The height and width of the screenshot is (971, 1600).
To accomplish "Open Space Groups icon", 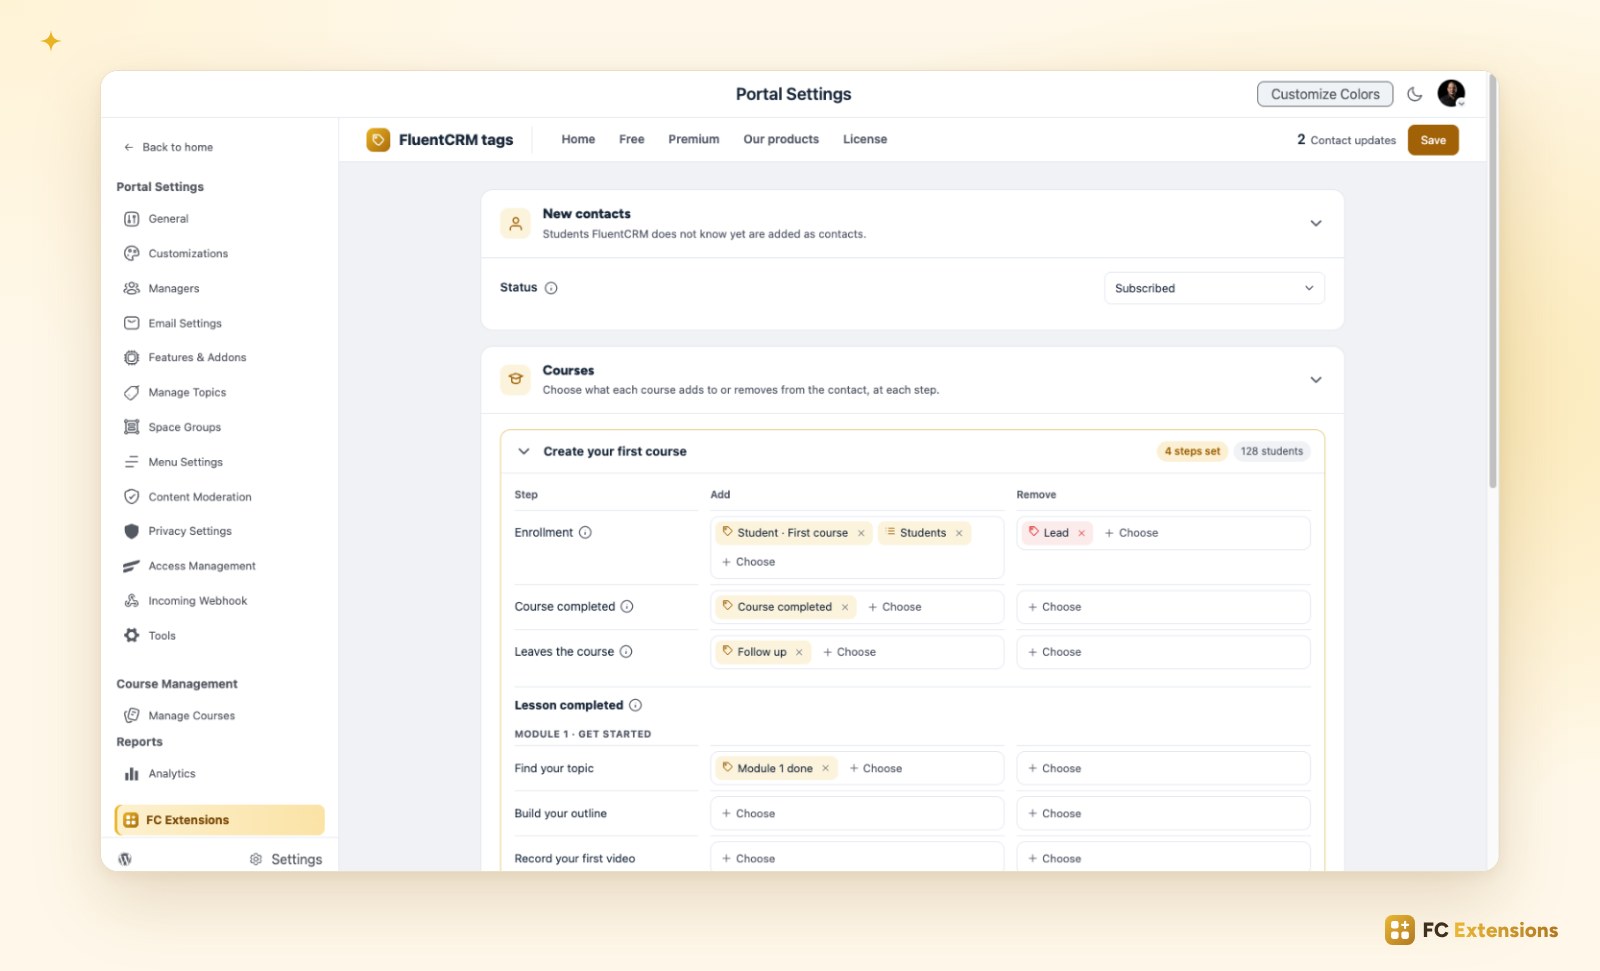I will pos(131,427).
